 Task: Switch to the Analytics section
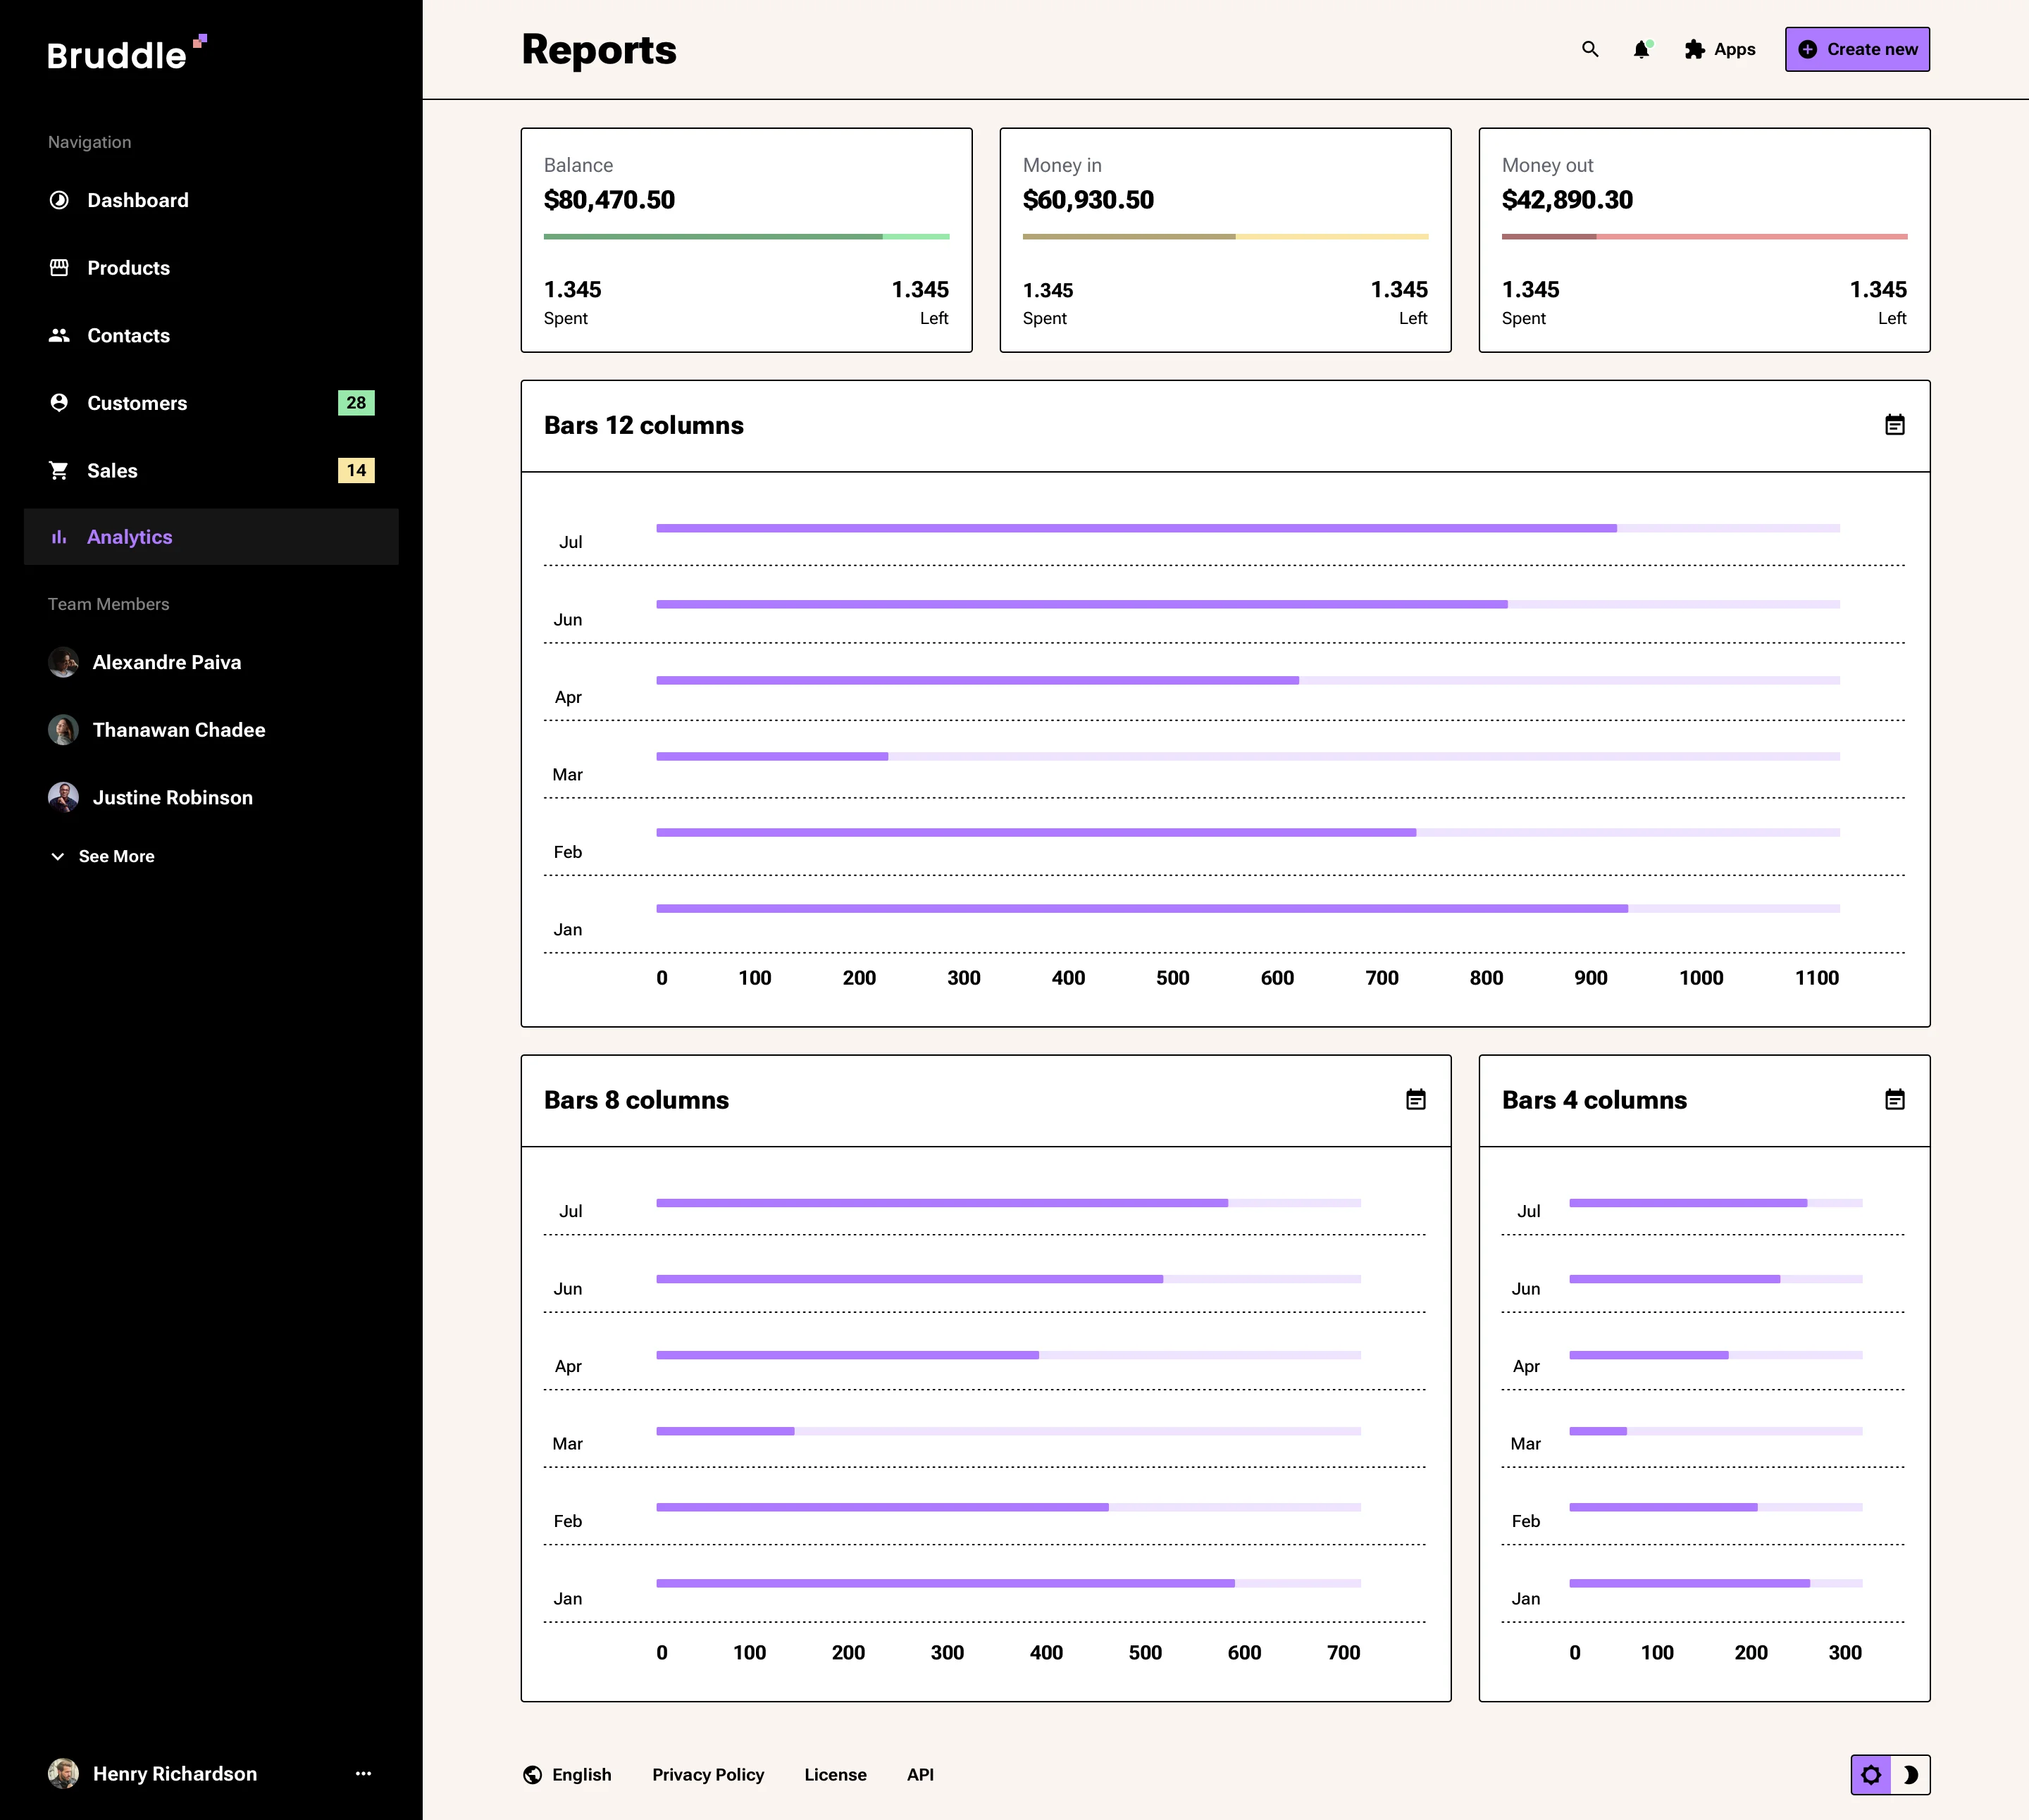click(129, 537)
